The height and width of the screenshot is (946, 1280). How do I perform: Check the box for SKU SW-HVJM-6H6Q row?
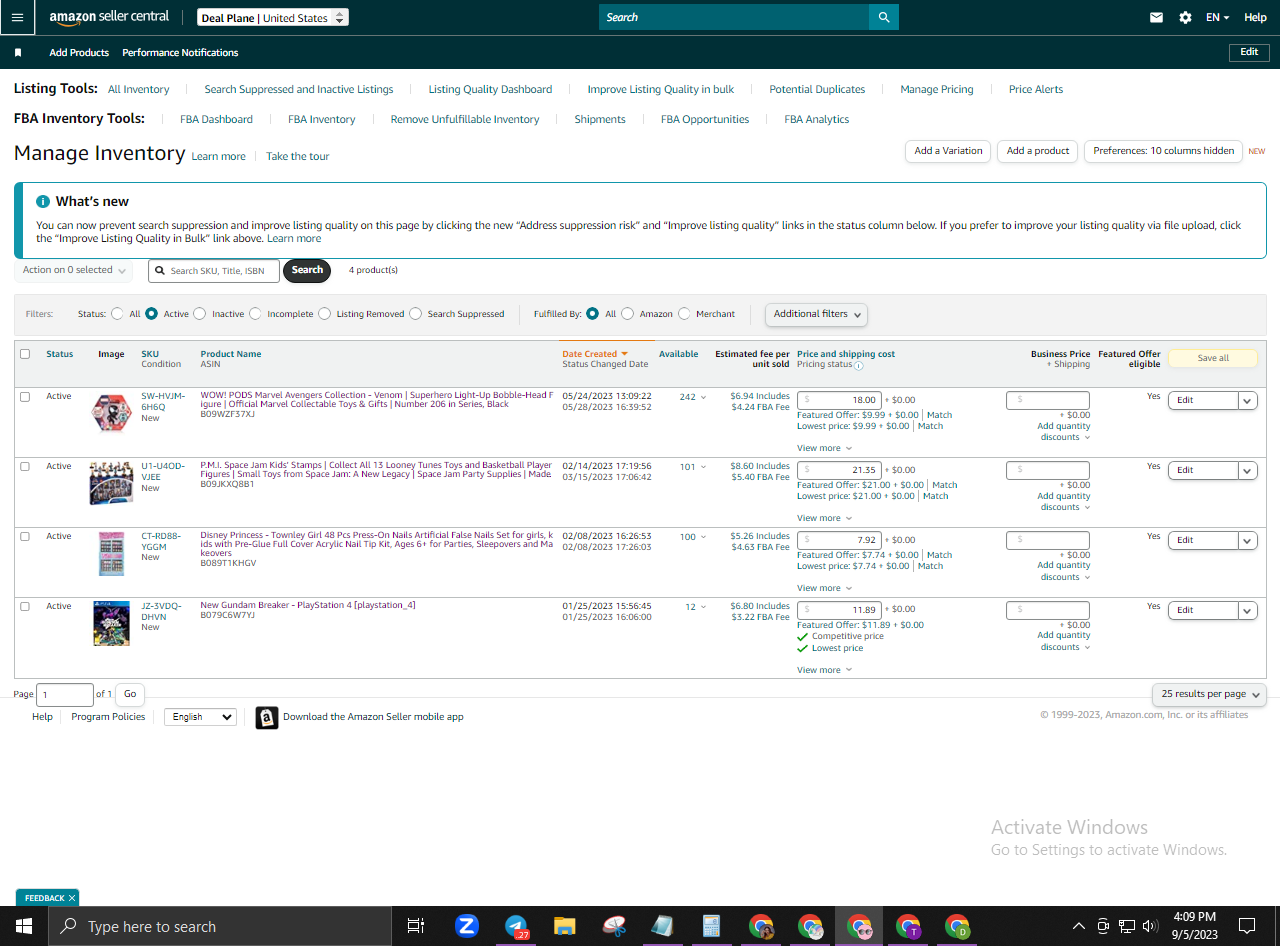pos(25,396)
